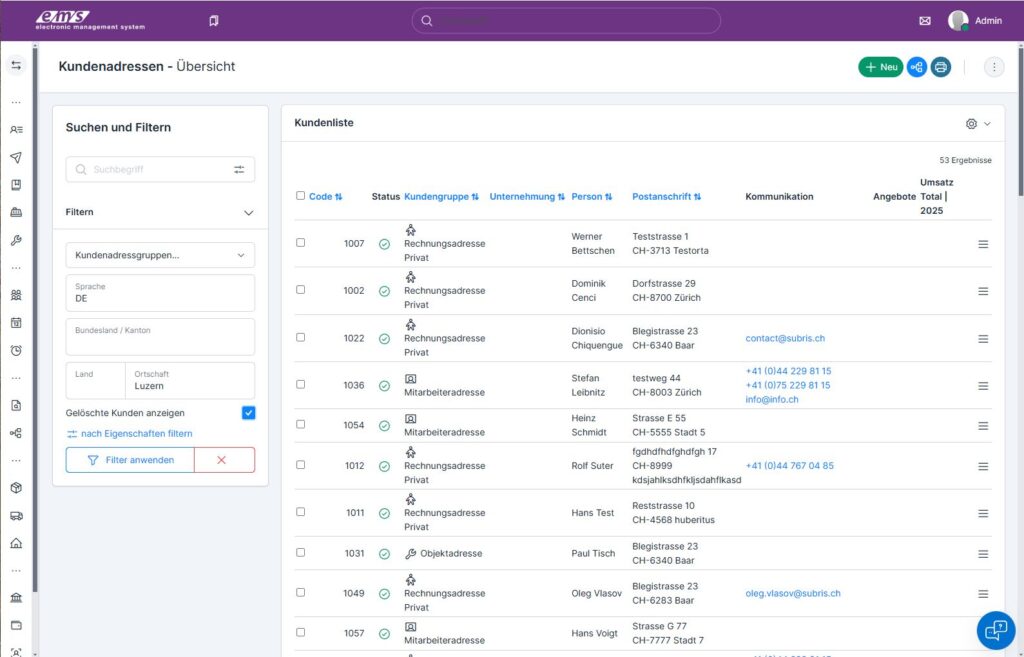Screen dimensions: 1024x657
Task: Open the mail envelope icon
Action: click(x=924, y=20)
